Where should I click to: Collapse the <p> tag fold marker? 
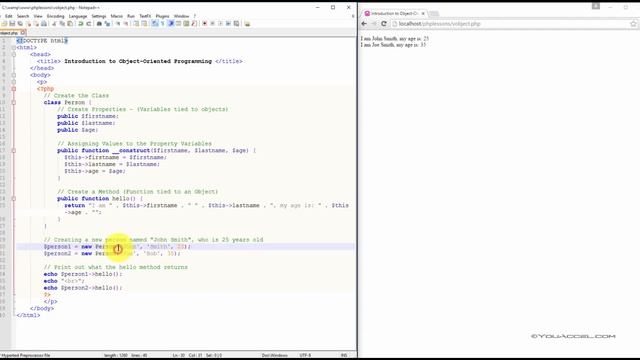tap(13, 82)
